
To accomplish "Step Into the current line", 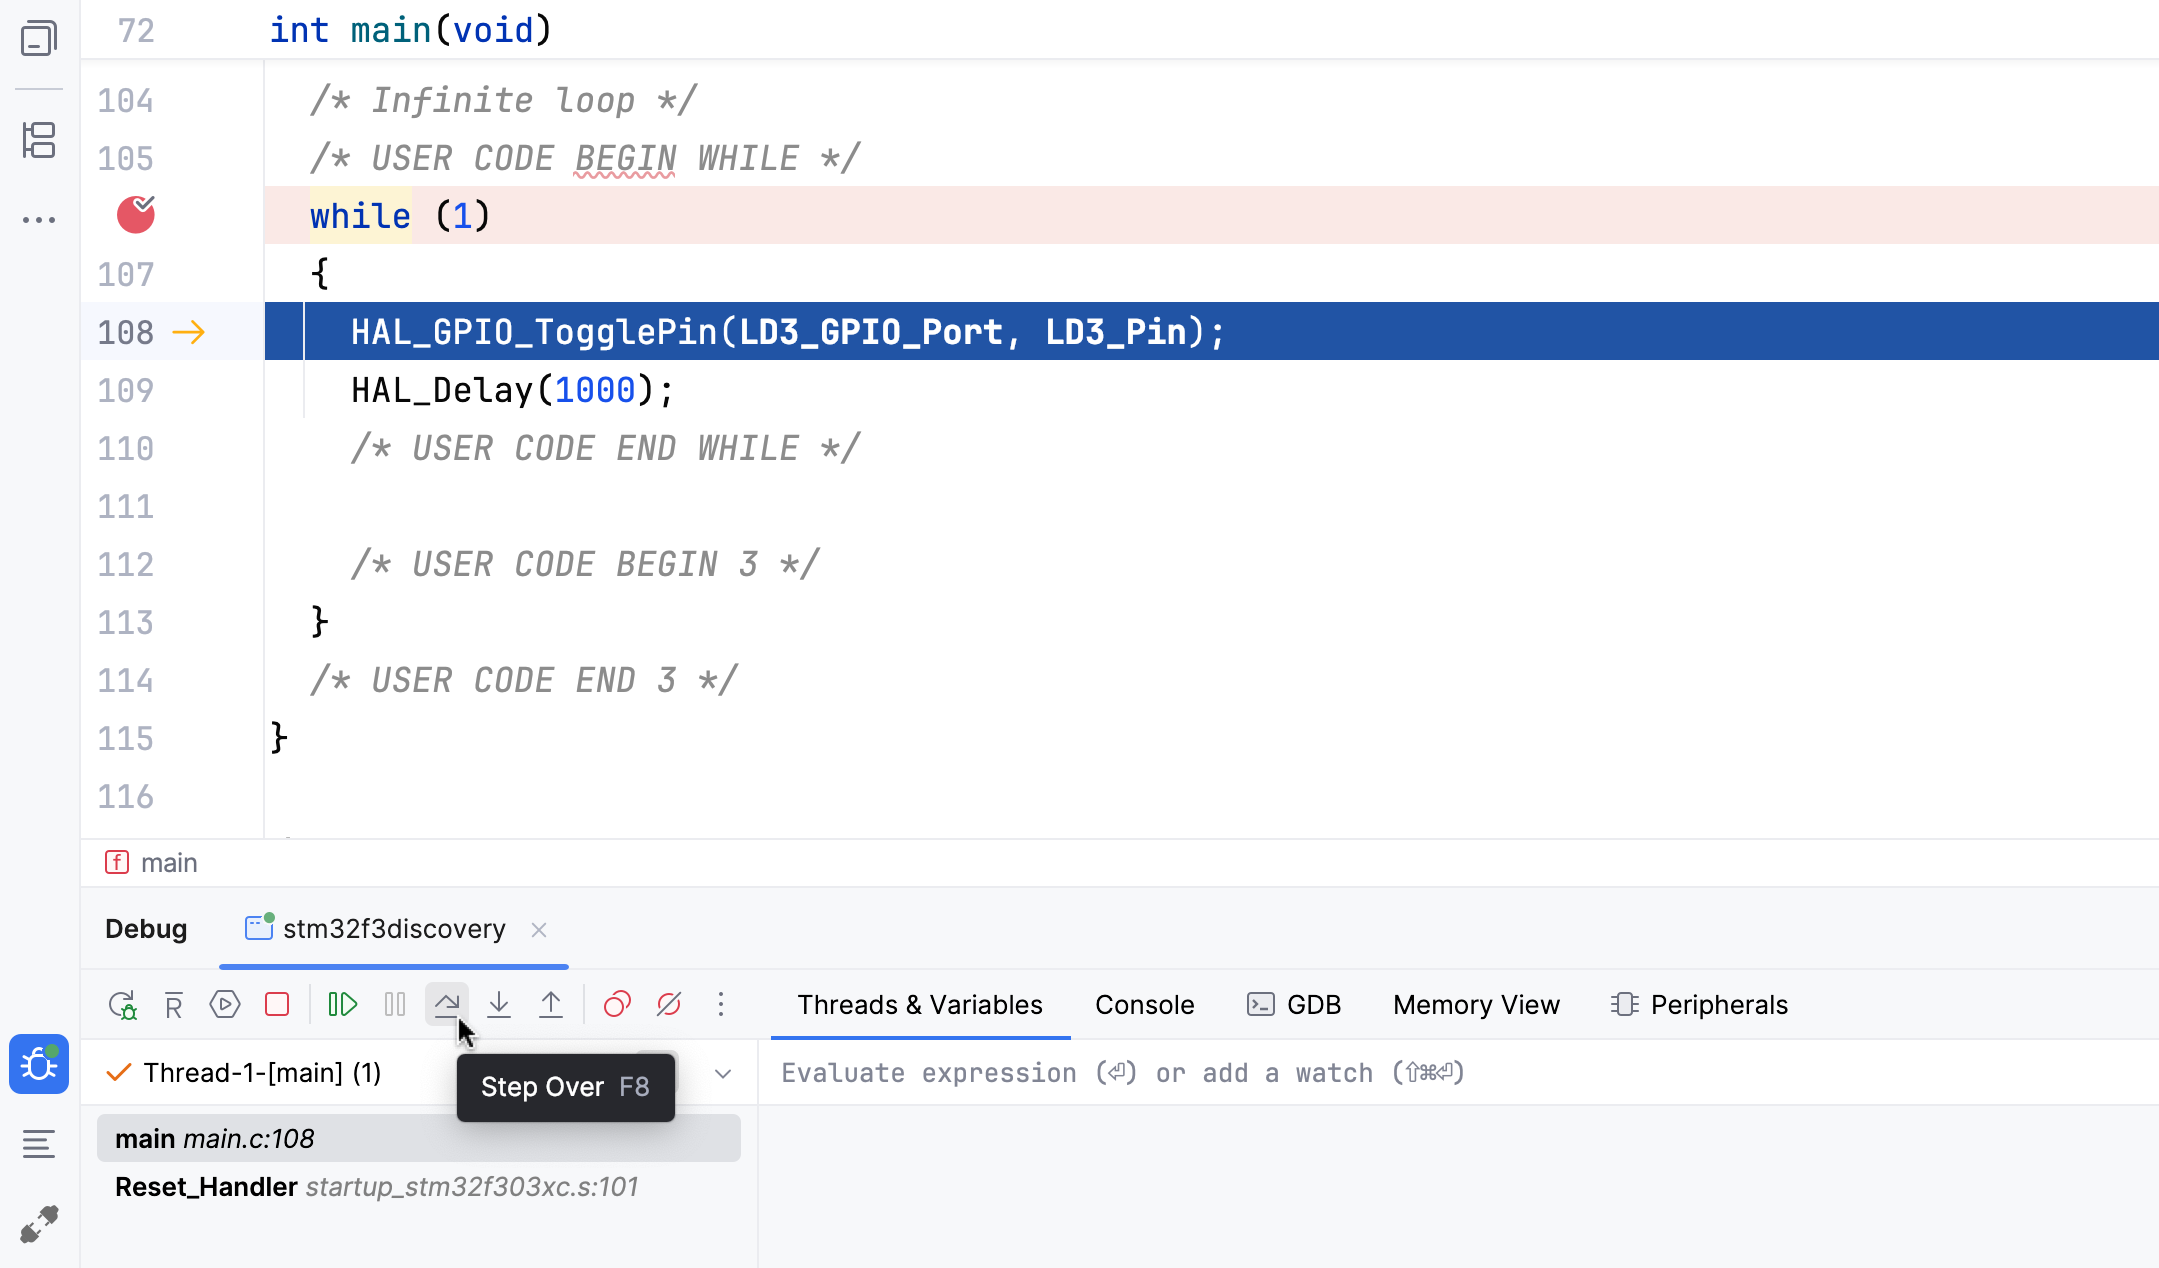I will (x=499, y=1005).
